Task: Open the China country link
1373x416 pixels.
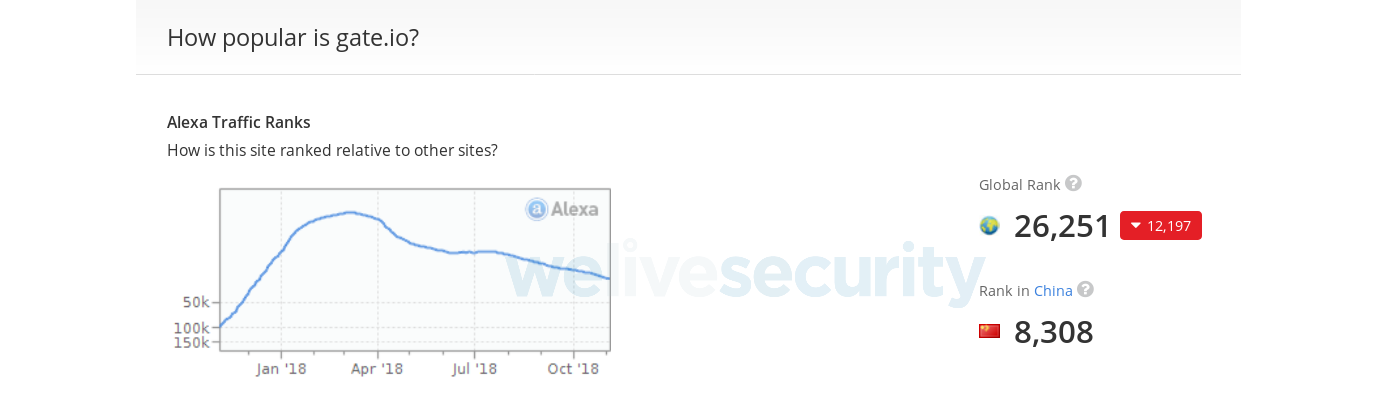Action: 1053,291
